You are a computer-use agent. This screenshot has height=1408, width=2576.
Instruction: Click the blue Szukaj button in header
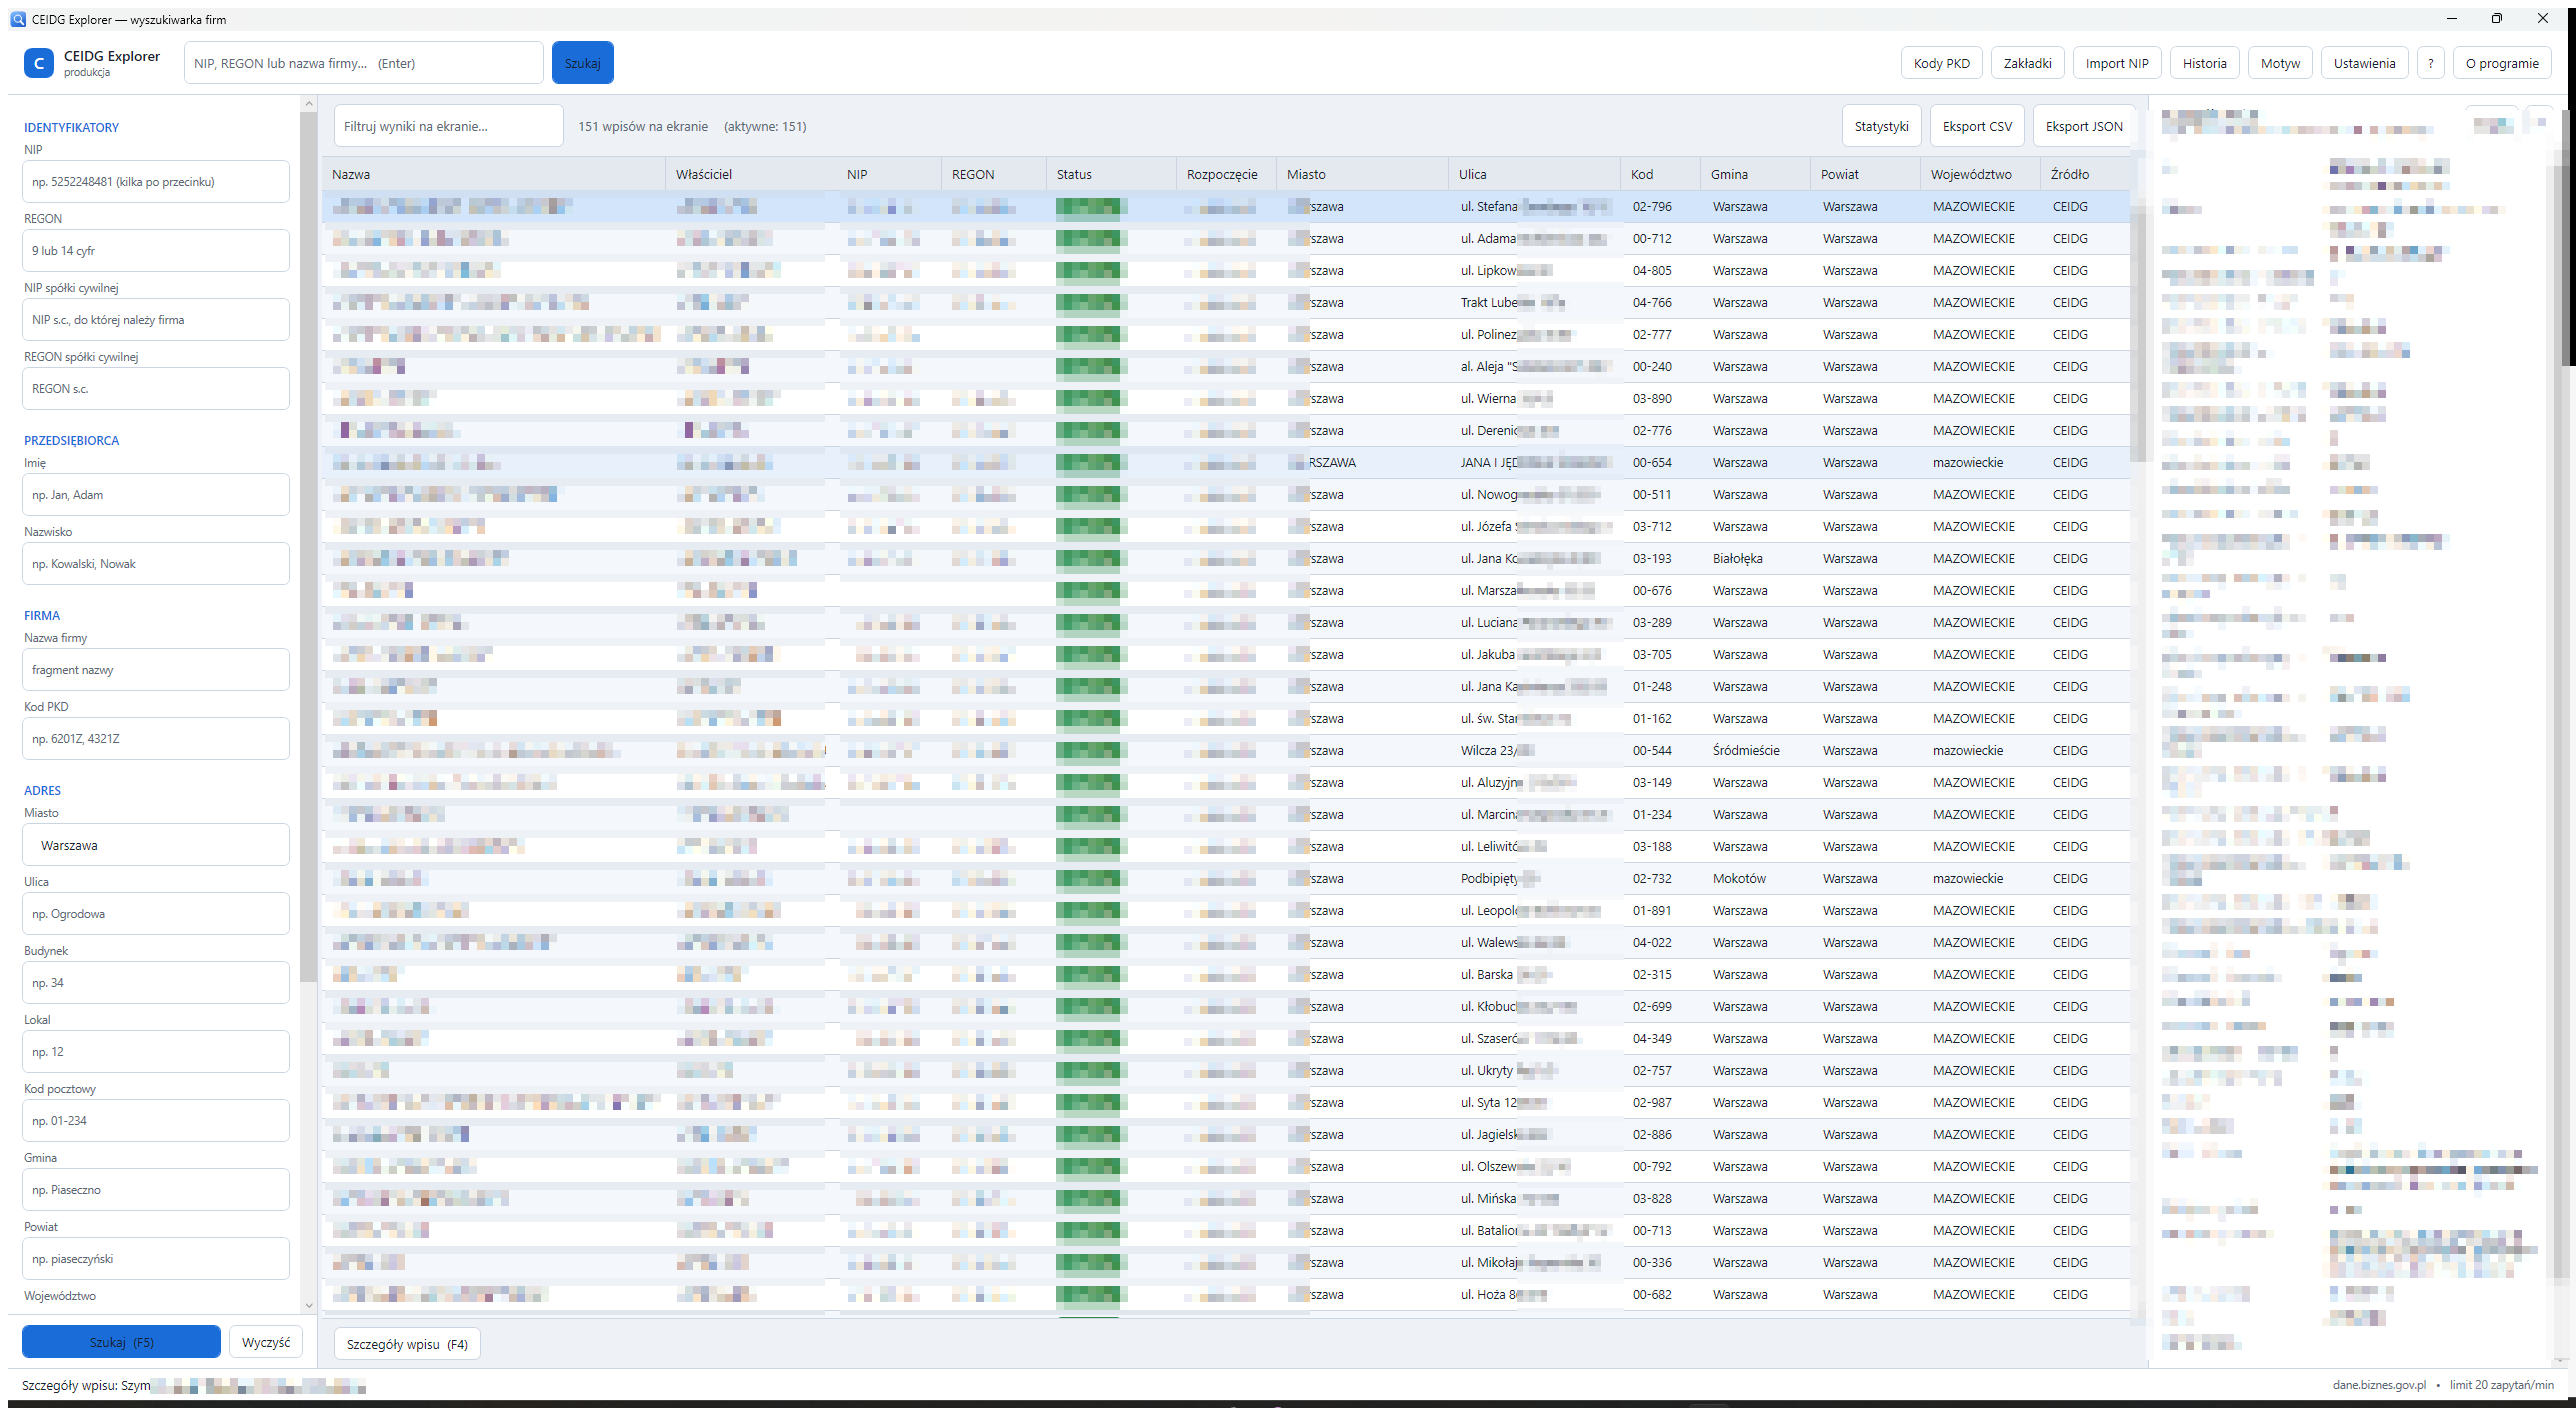[582, 63]
